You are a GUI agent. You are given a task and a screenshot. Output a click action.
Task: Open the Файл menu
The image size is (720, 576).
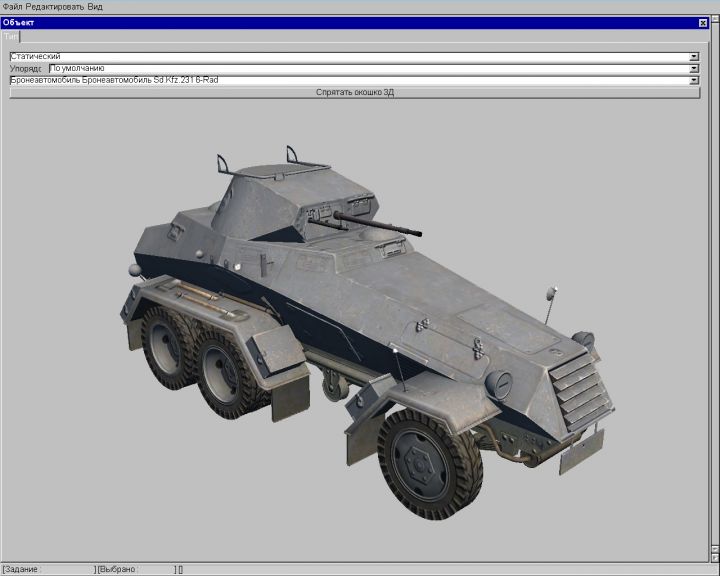click(13, 7)
